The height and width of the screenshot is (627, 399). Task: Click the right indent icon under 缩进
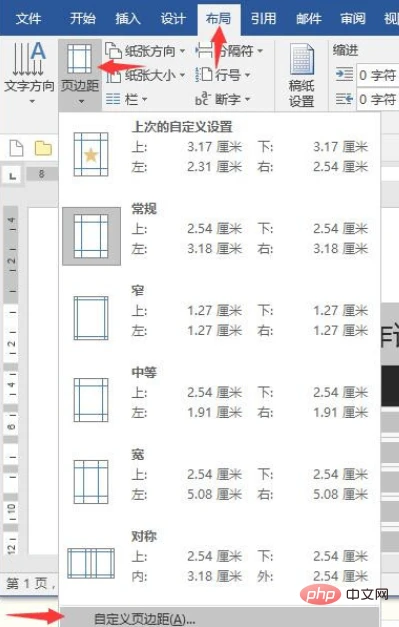click(344, 98)
